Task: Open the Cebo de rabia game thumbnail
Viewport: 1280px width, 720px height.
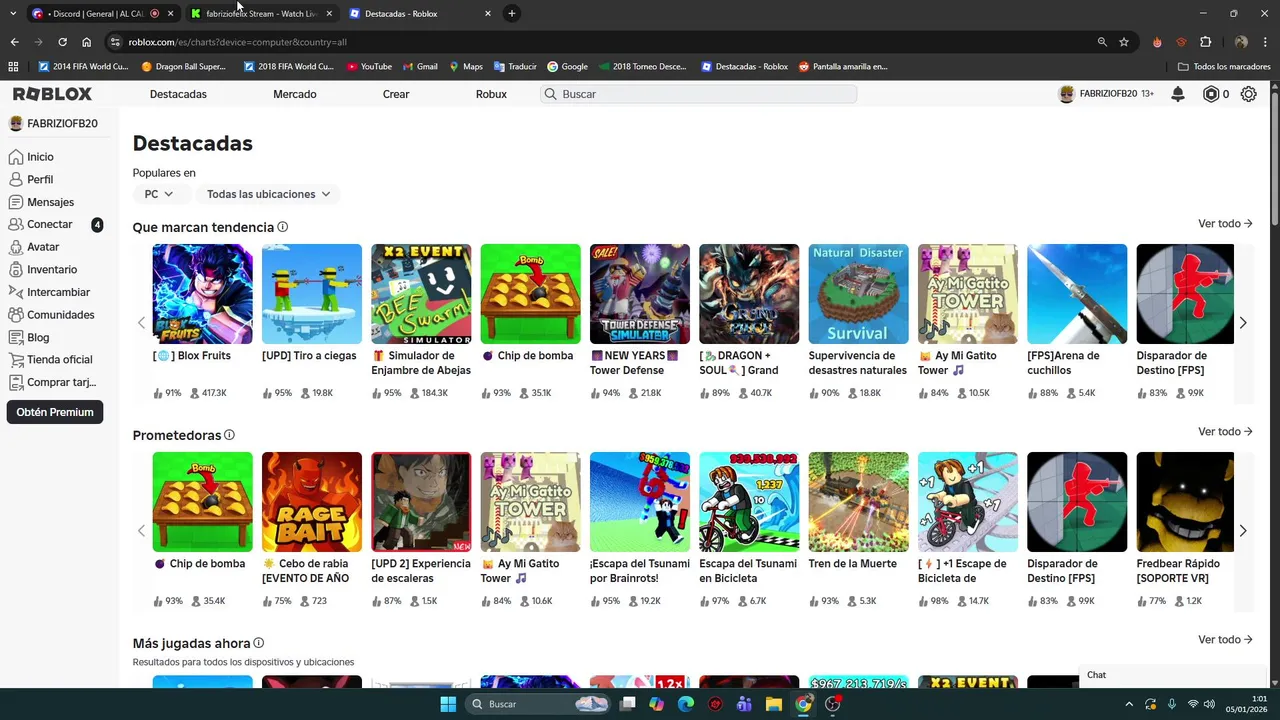Action: (312, 502)
